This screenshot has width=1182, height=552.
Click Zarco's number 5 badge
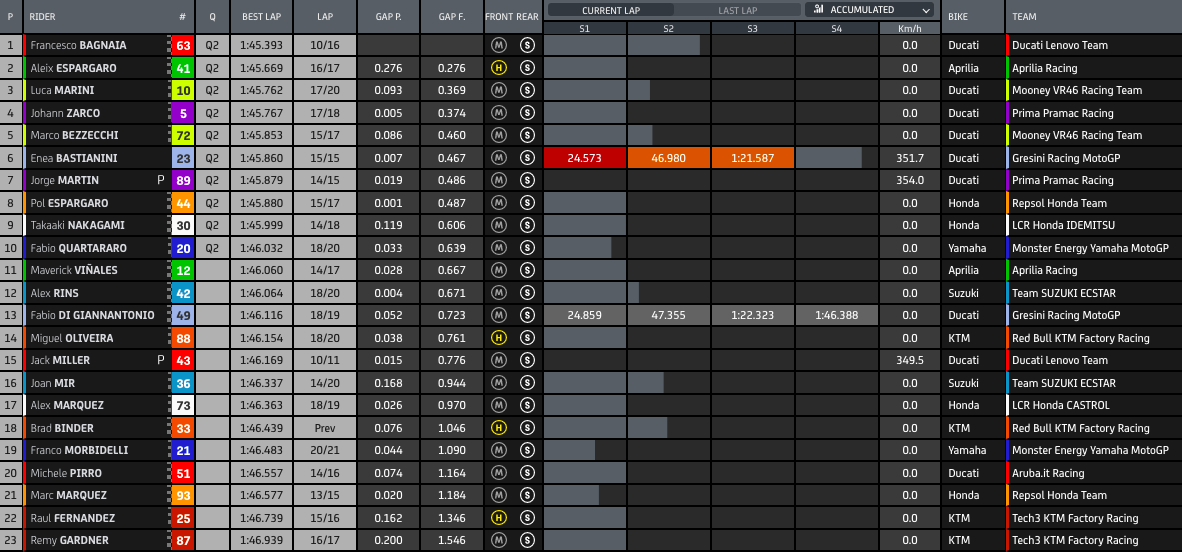click(x=183, y=113)
